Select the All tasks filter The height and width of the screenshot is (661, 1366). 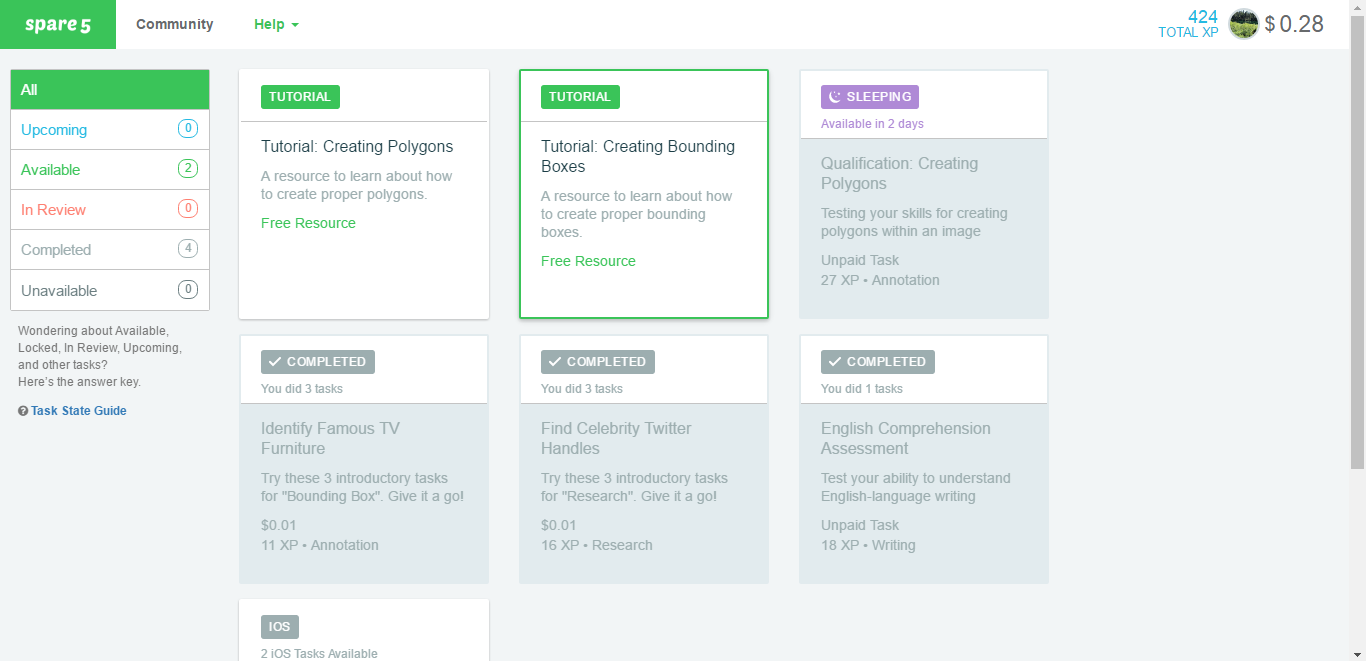(x=110, y=90)
